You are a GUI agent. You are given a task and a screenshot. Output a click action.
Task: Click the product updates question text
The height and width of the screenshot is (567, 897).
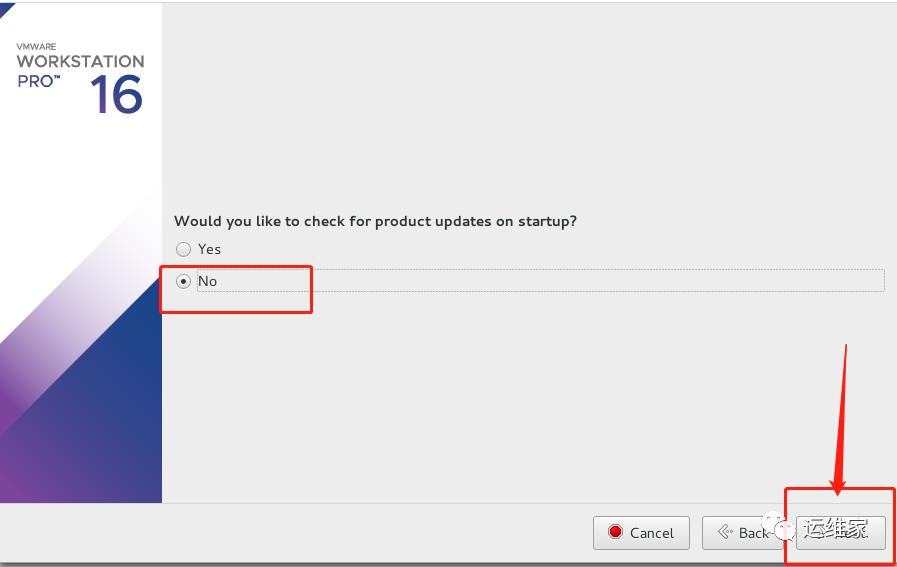375,221
